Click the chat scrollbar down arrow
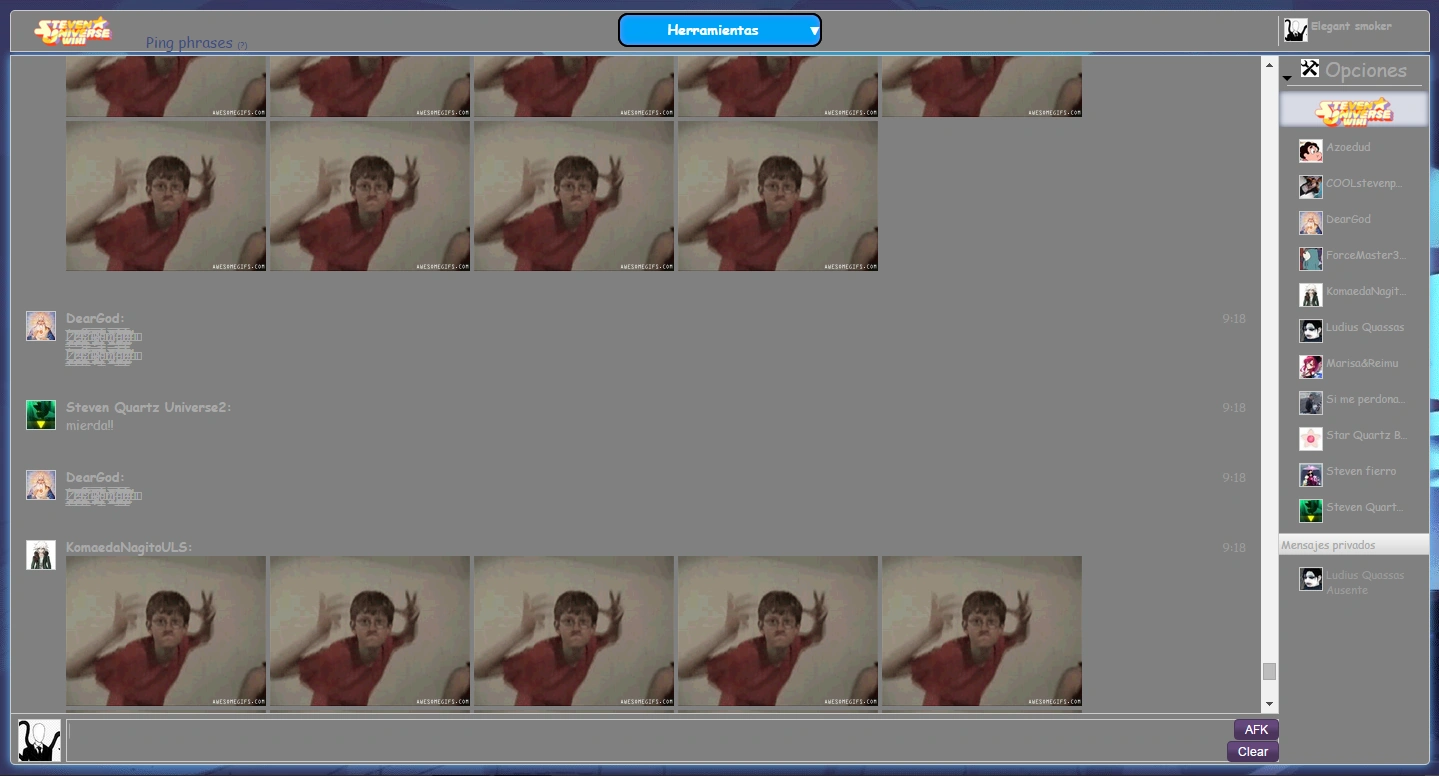 click(x=1269, y=705)
